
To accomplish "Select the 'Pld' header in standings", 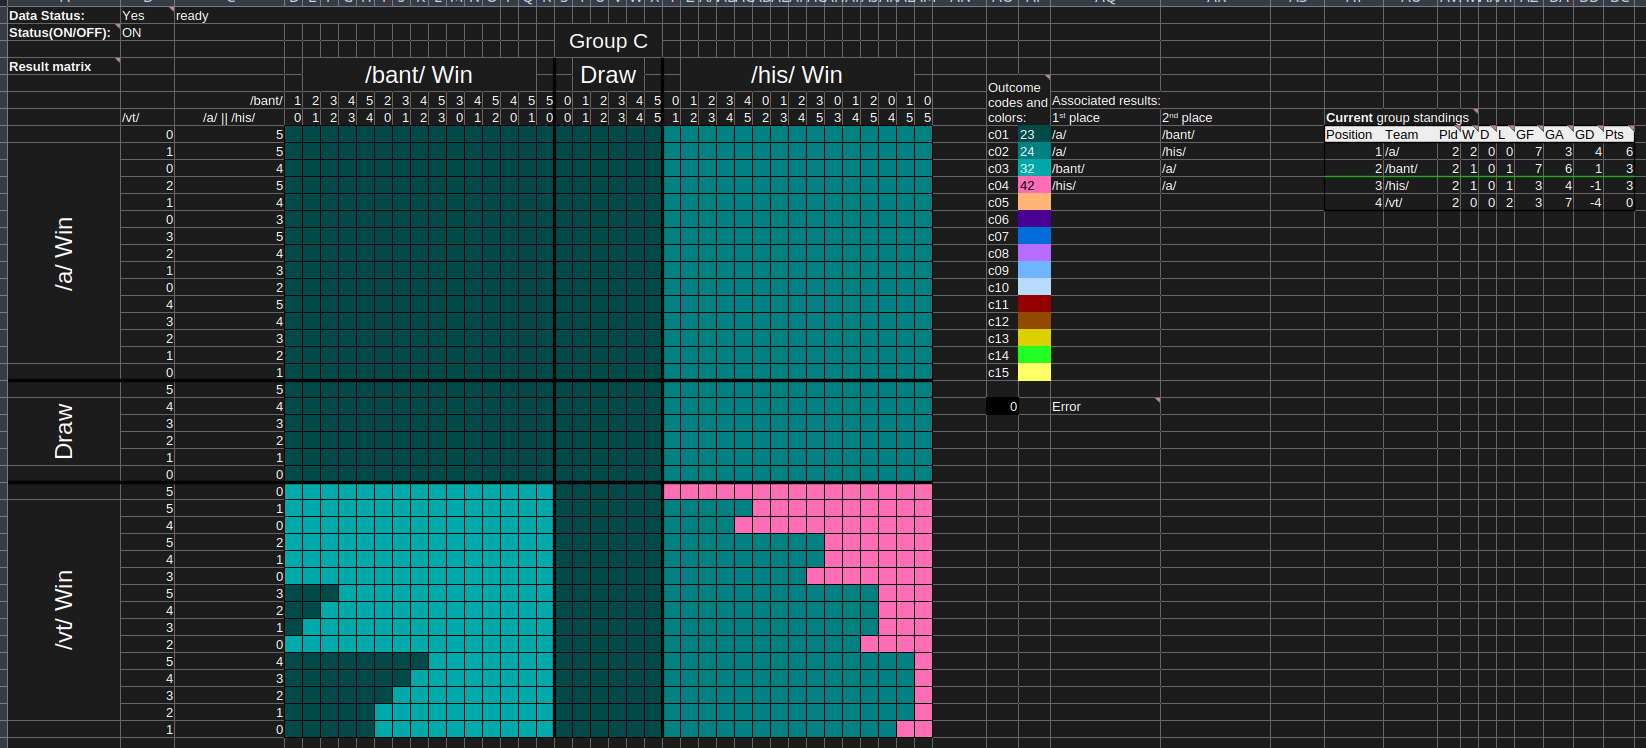I will coord(1448,135).
